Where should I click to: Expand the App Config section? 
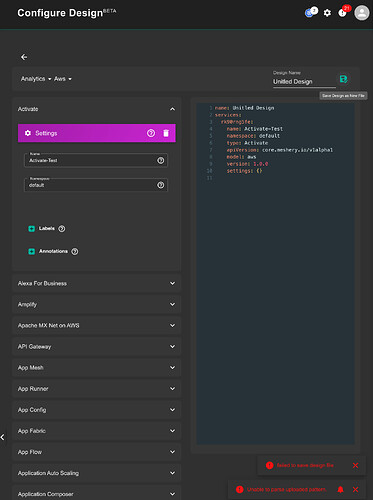coord(97,410)
